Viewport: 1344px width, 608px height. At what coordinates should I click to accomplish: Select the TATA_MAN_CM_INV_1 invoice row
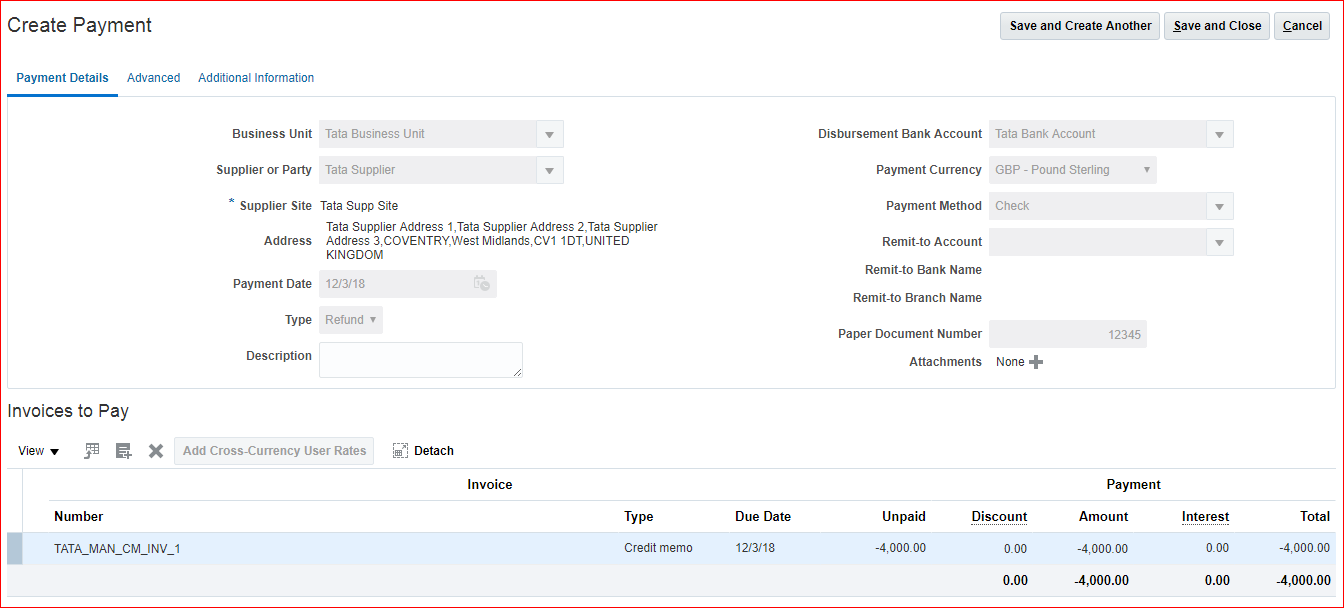click(x=117, y=548)
